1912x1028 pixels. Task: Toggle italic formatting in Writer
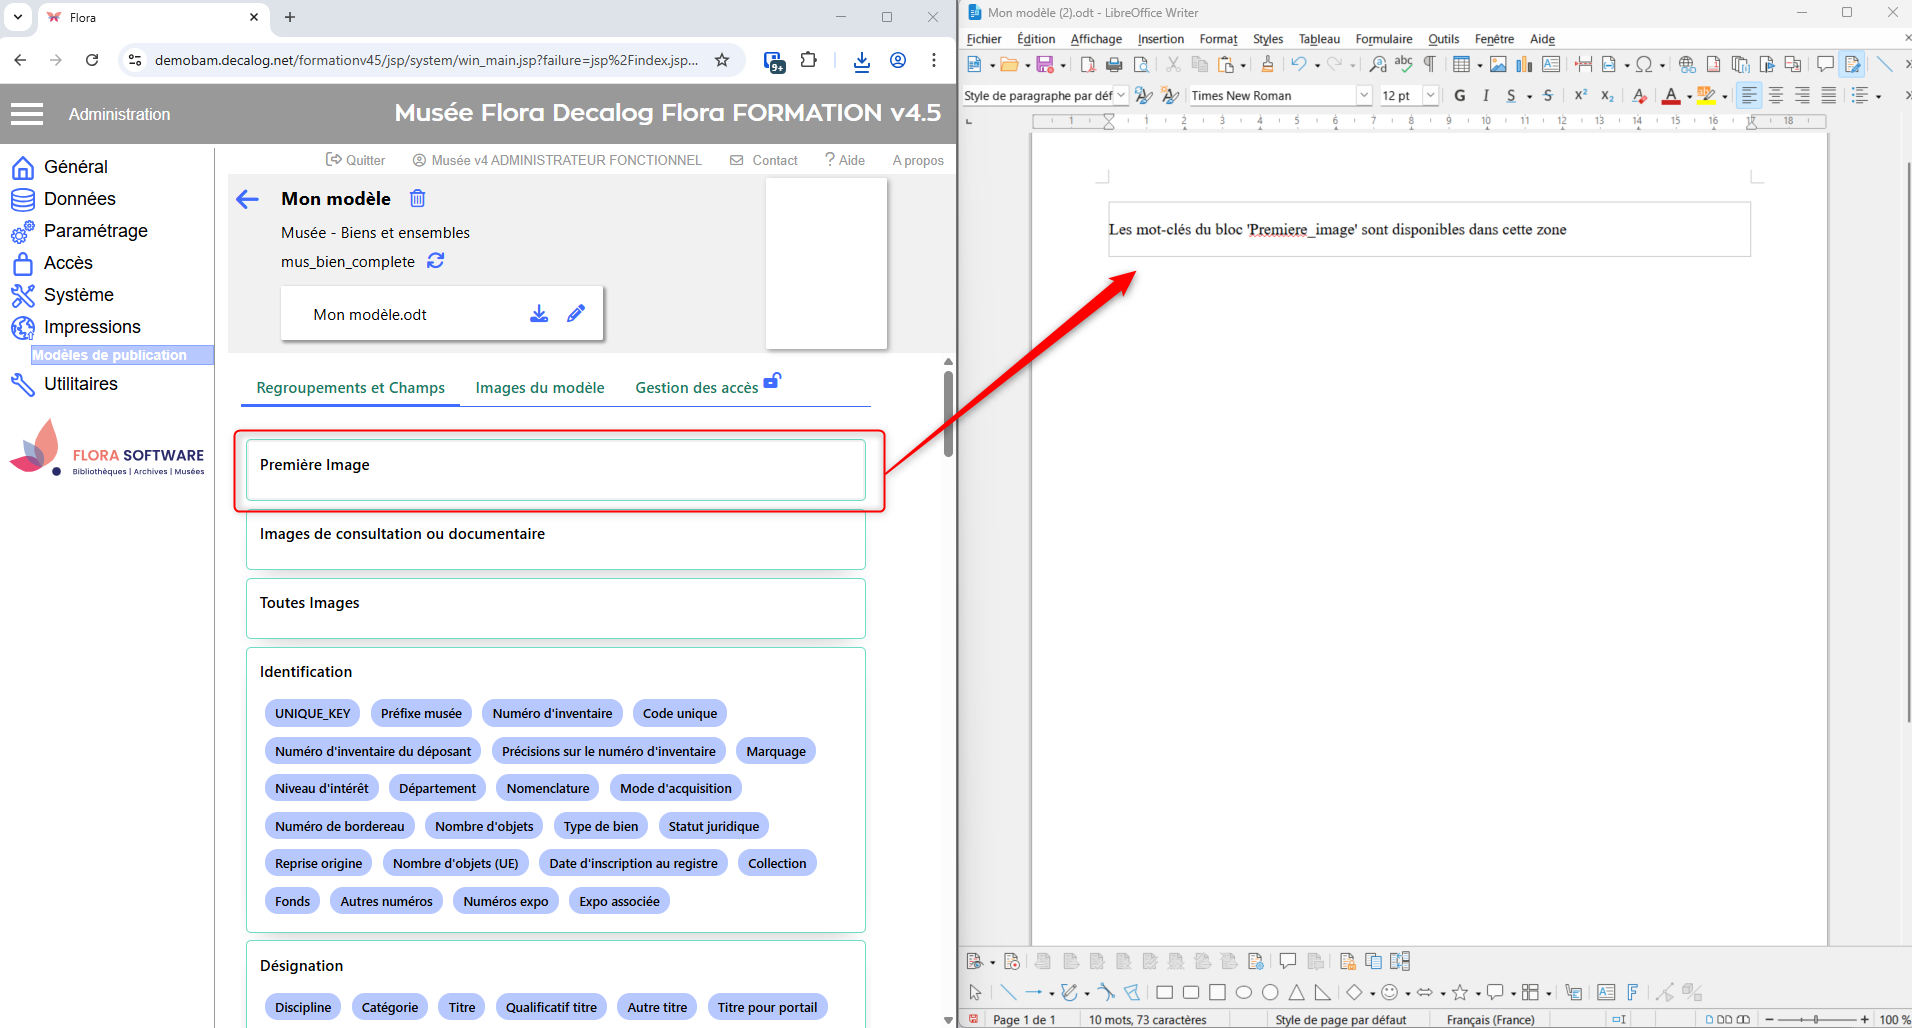pos(1486,96)
